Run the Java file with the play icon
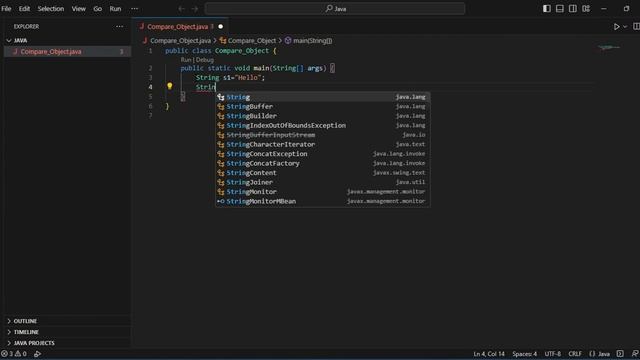The width and height of the screenshot is (640, 360). (616, 27)
